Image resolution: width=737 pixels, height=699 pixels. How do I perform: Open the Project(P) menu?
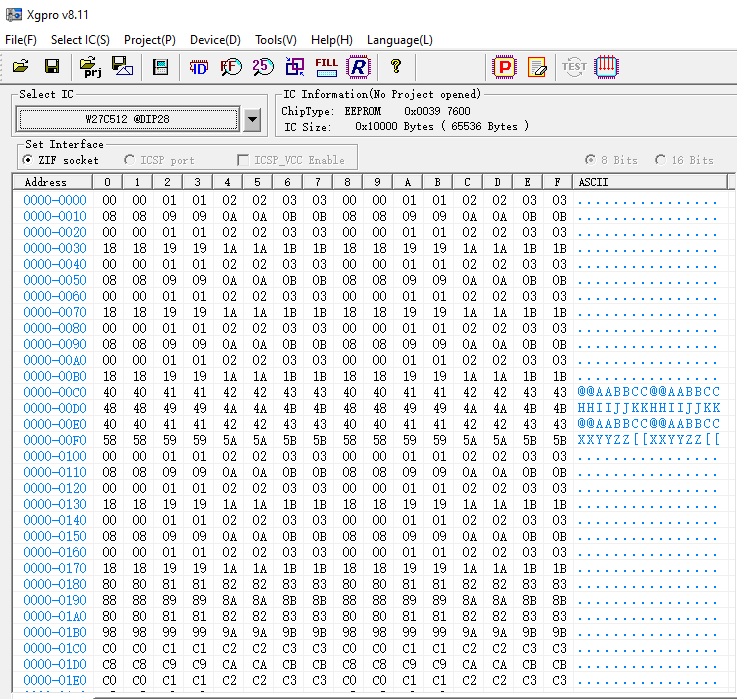(x=149, y=40)
